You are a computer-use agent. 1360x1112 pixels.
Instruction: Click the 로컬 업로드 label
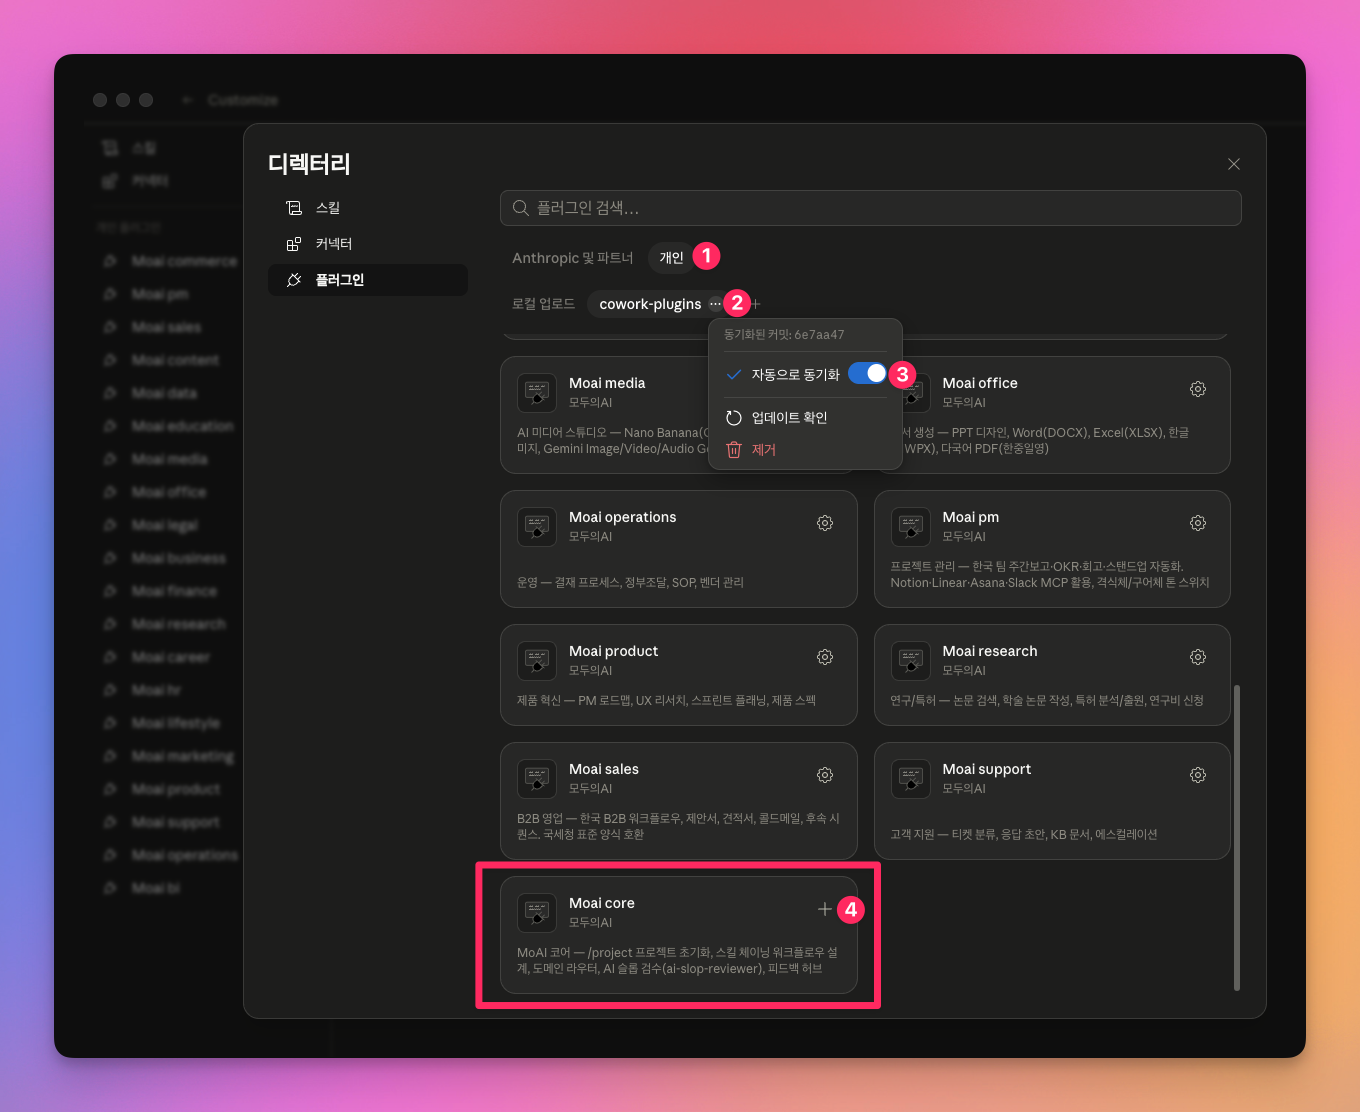(x=543, y=304)
